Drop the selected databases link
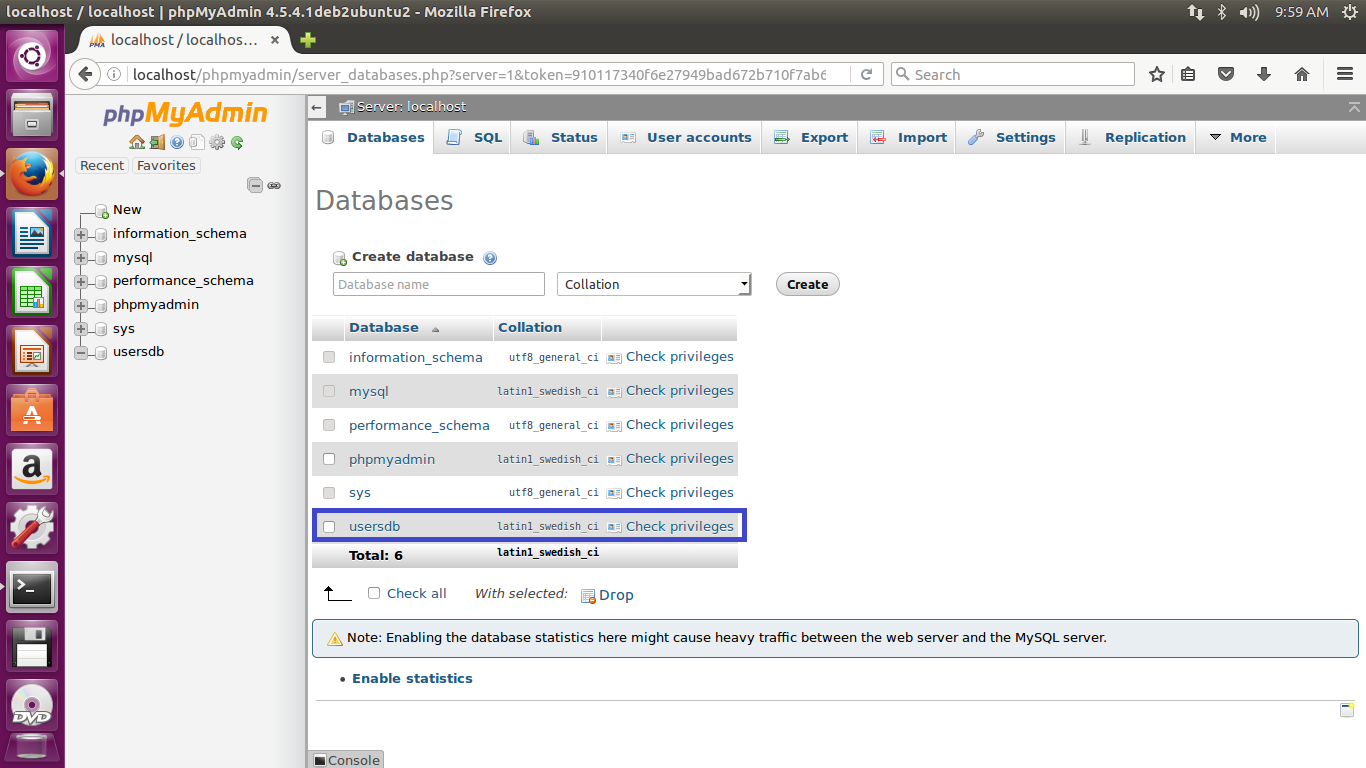Image resolution: width=1366 pixels, height=768 pixels. pos(607,595)
